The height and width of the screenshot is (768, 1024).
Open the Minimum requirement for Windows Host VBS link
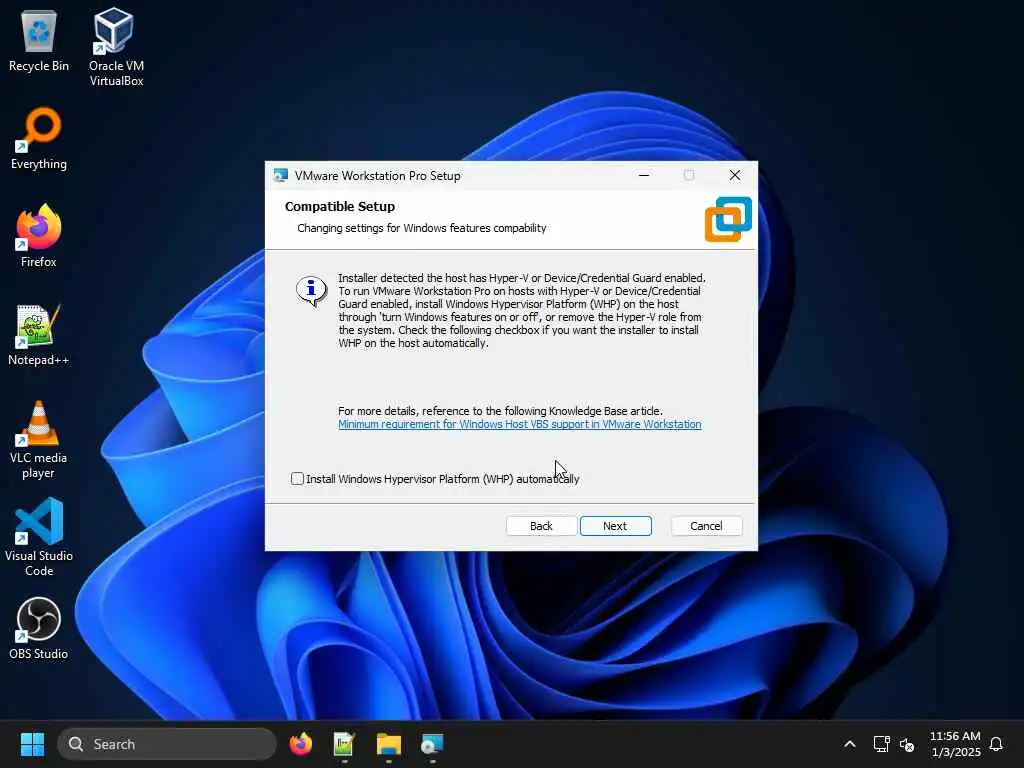519,424
